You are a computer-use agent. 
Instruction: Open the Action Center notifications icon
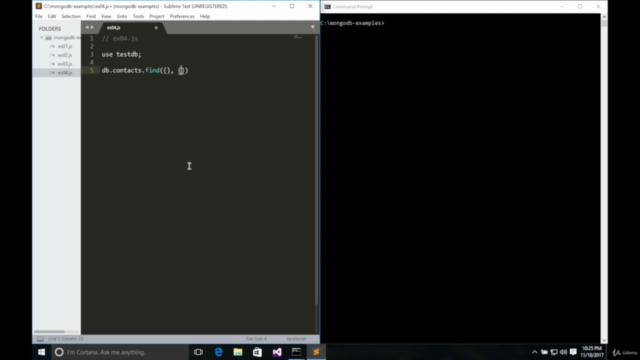pyautogui.click(x=573, y=352)
